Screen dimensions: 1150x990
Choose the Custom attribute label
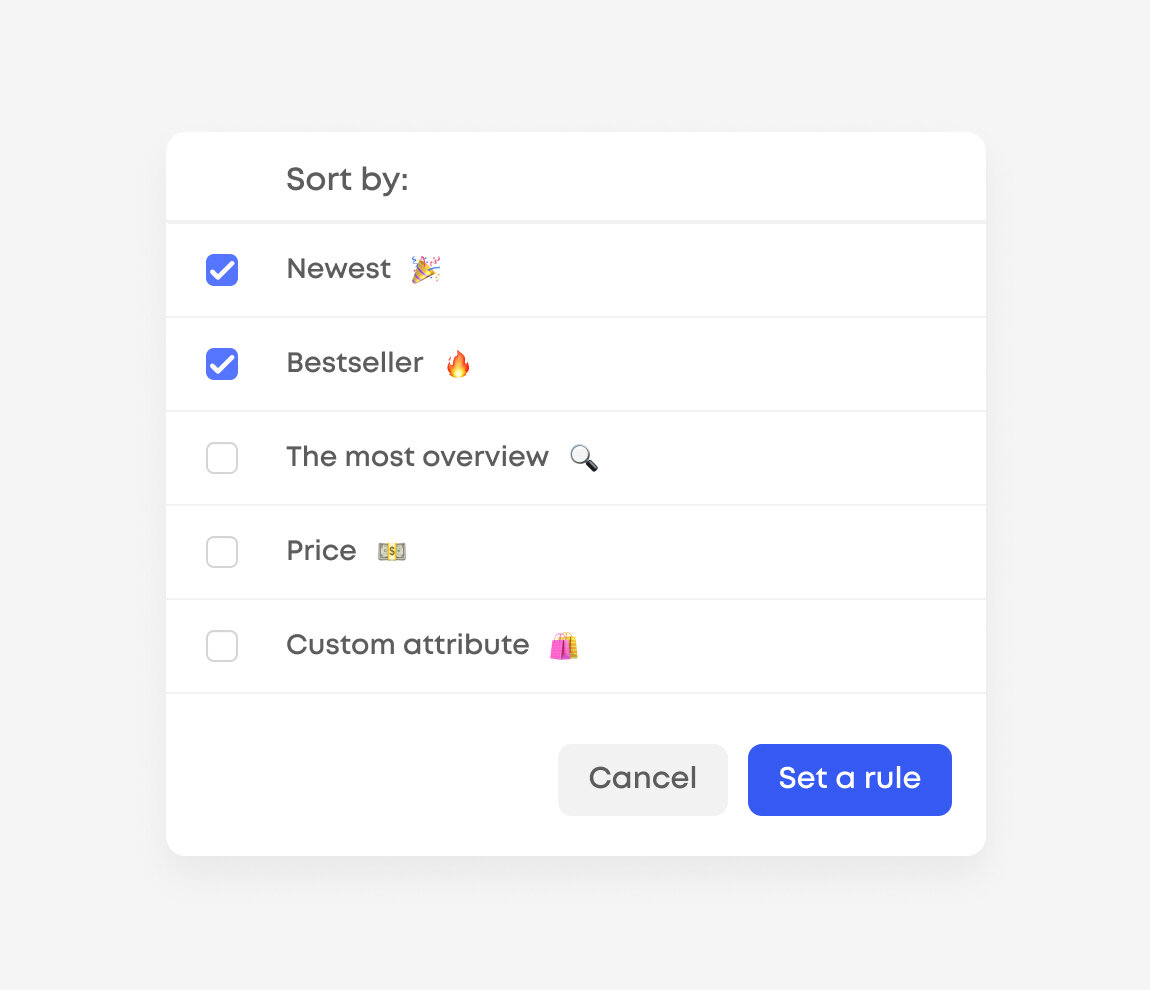pos(408,645)
